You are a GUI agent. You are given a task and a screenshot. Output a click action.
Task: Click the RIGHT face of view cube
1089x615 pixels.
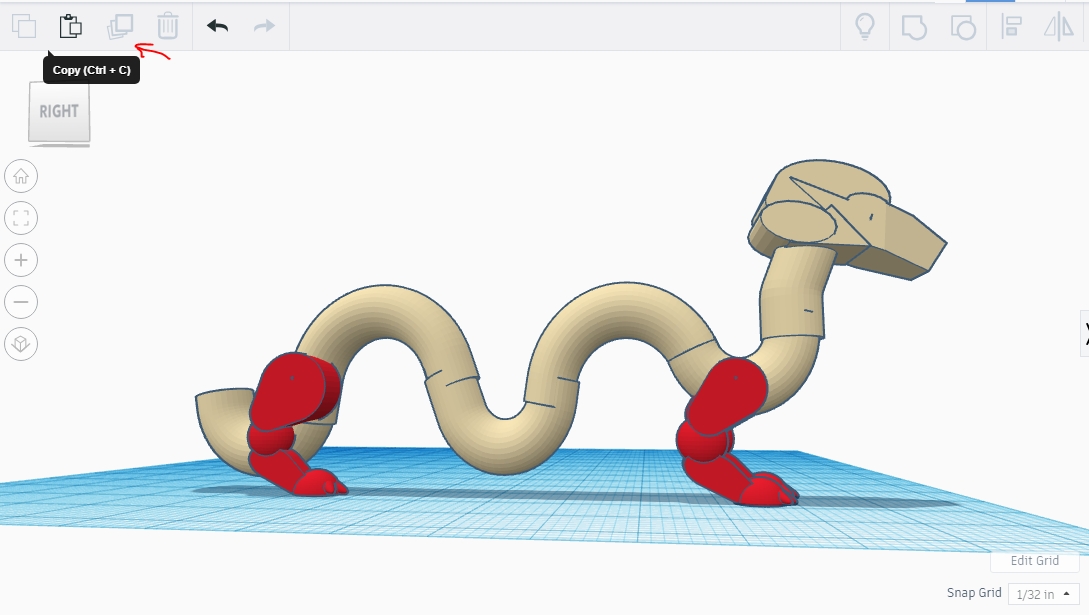pos(59,112)
